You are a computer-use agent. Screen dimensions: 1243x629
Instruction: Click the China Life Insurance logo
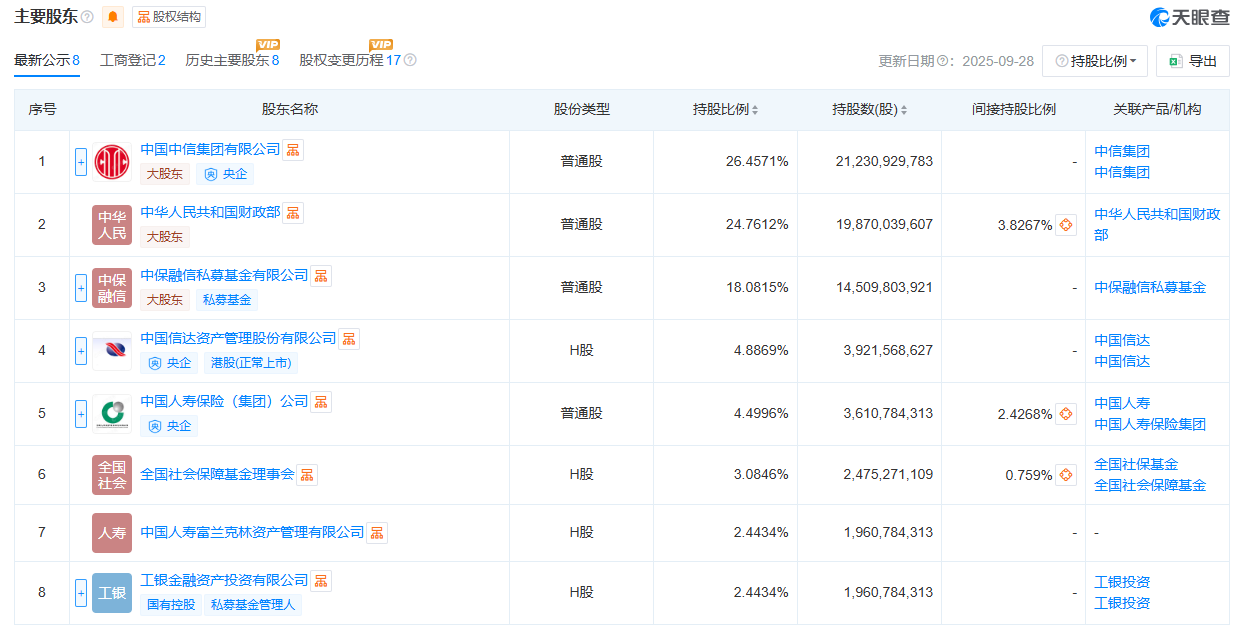pyautogui.click(x=112, y=414)
